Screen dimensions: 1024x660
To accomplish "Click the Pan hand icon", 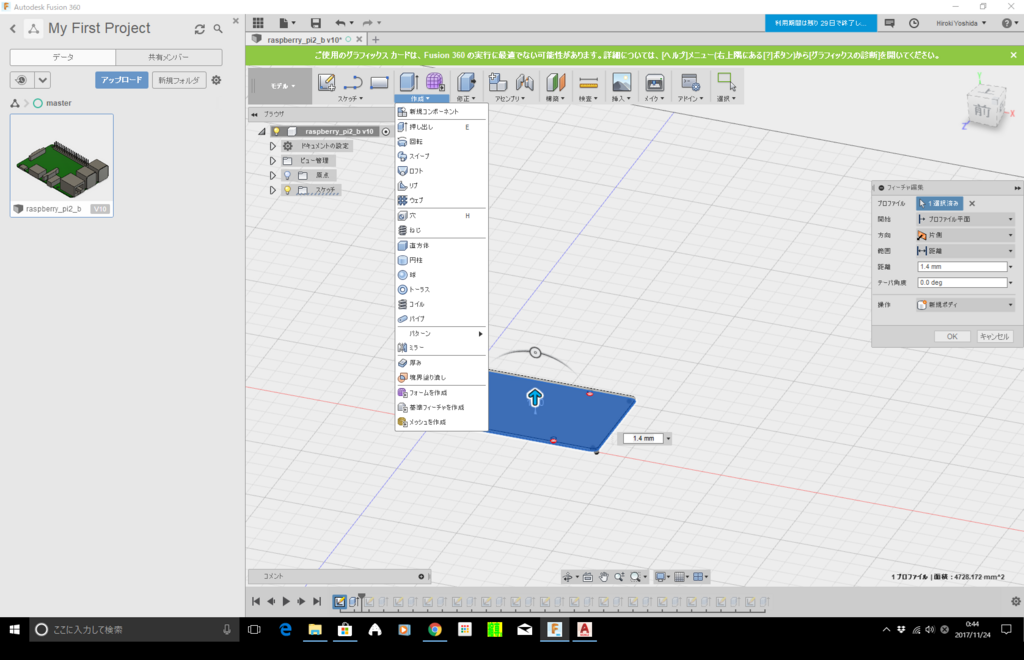I will 603,576.
